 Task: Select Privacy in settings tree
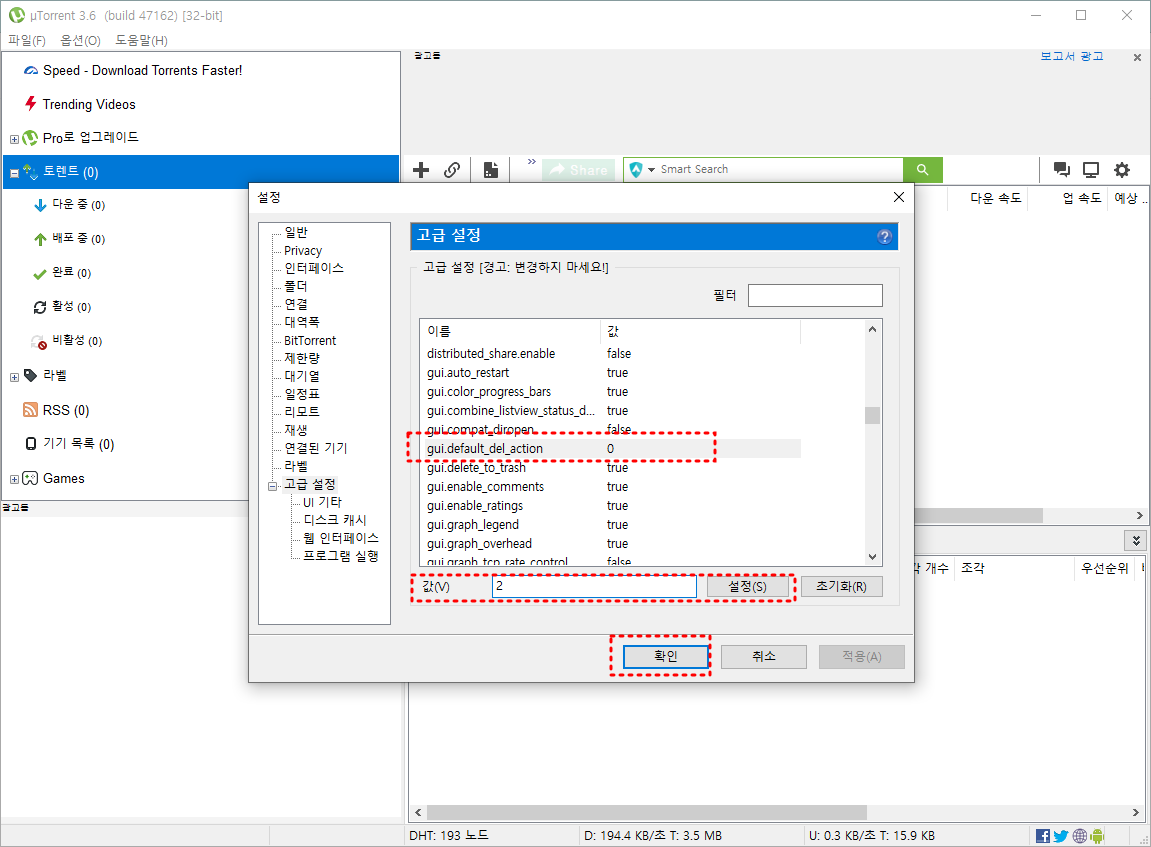pos(302,250)
